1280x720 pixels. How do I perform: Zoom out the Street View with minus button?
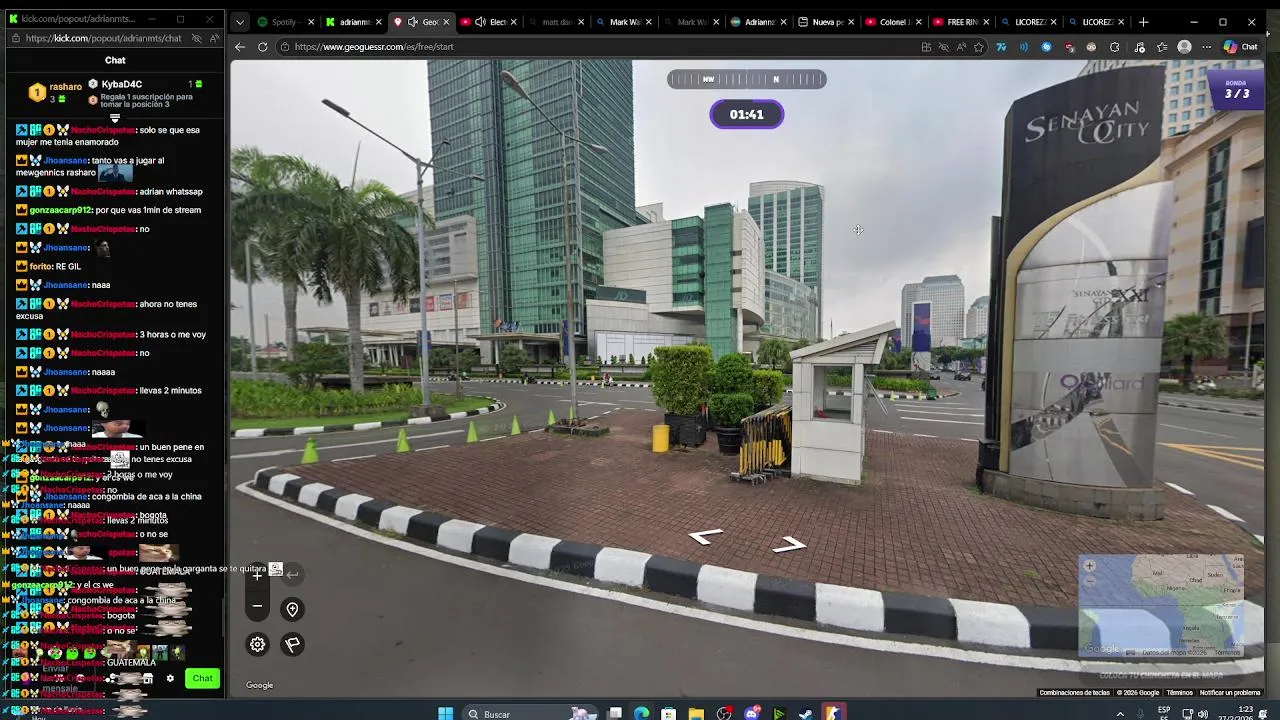click(x=257, y=606)
